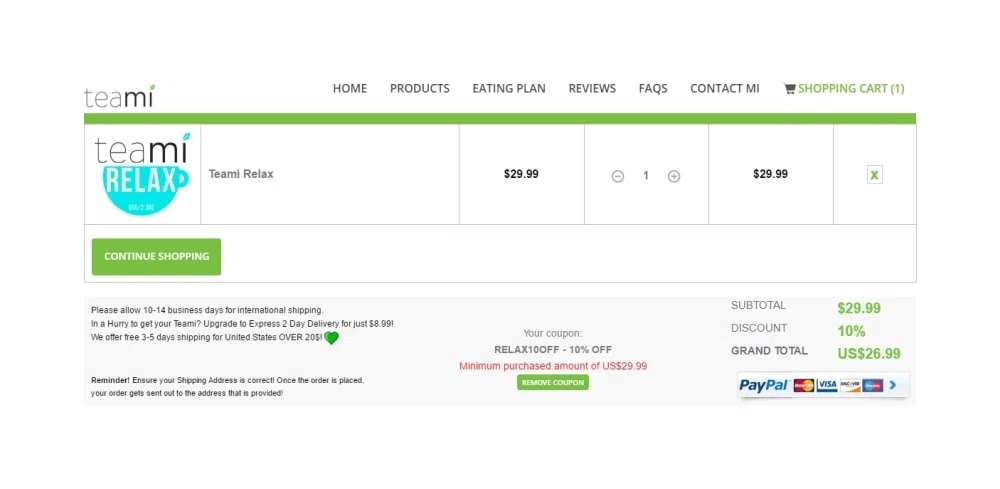Click the 10-14 business days shipping note

(207, 310)
